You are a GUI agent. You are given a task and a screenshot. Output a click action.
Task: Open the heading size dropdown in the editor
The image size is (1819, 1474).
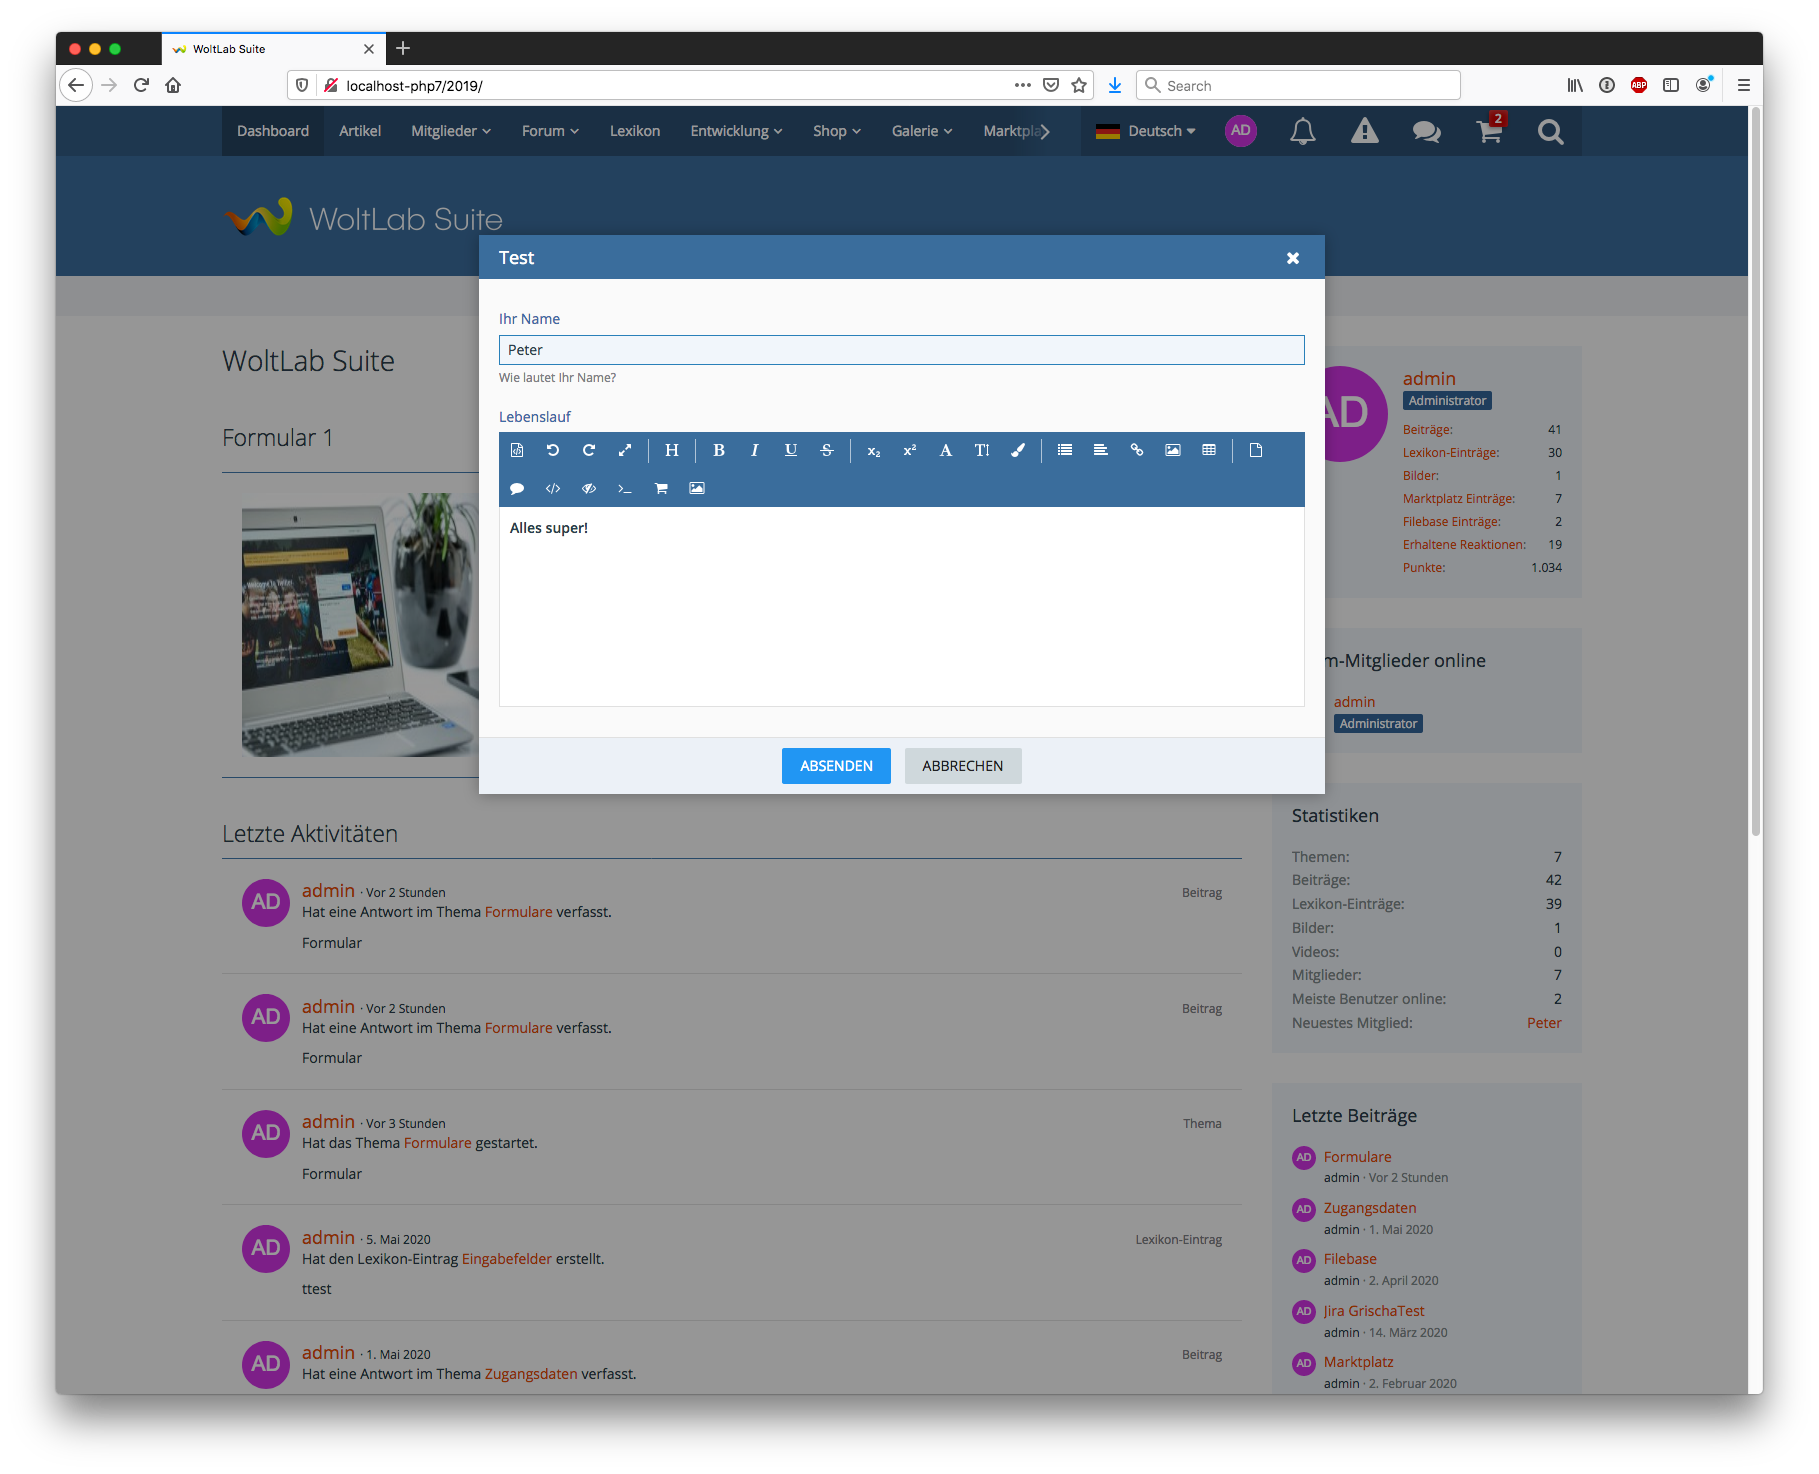pos(672,450)
